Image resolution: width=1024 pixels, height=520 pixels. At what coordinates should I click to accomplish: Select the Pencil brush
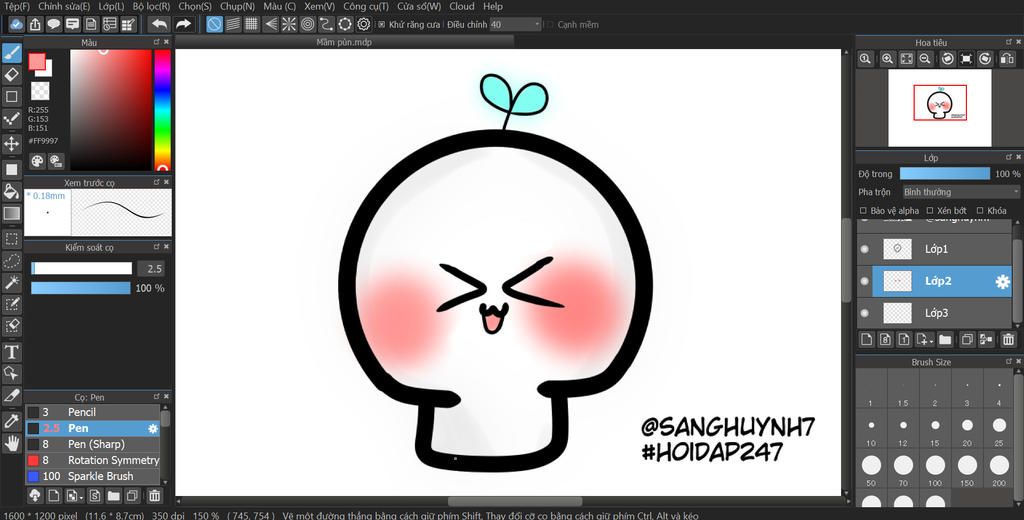click(92, 412)
